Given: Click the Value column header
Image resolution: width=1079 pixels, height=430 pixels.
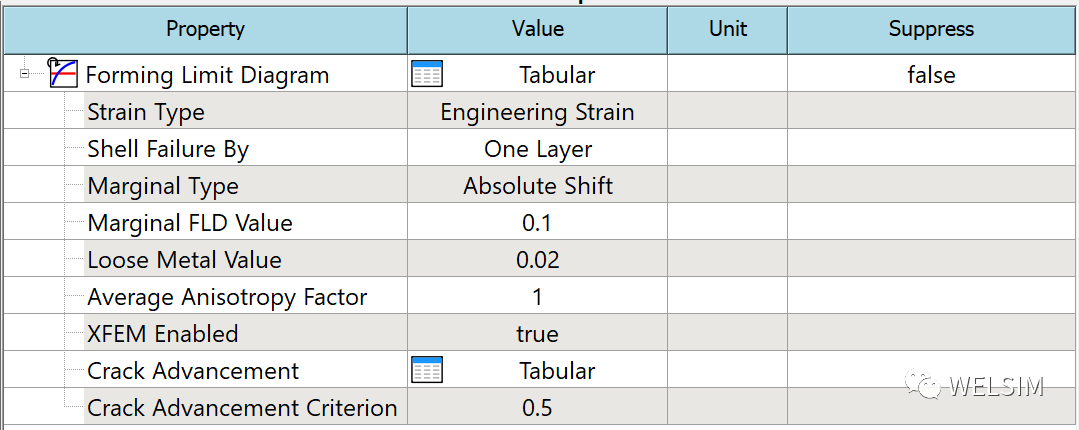Looking at the screenshot, I should pyautogui.click(x=537, y=28).
